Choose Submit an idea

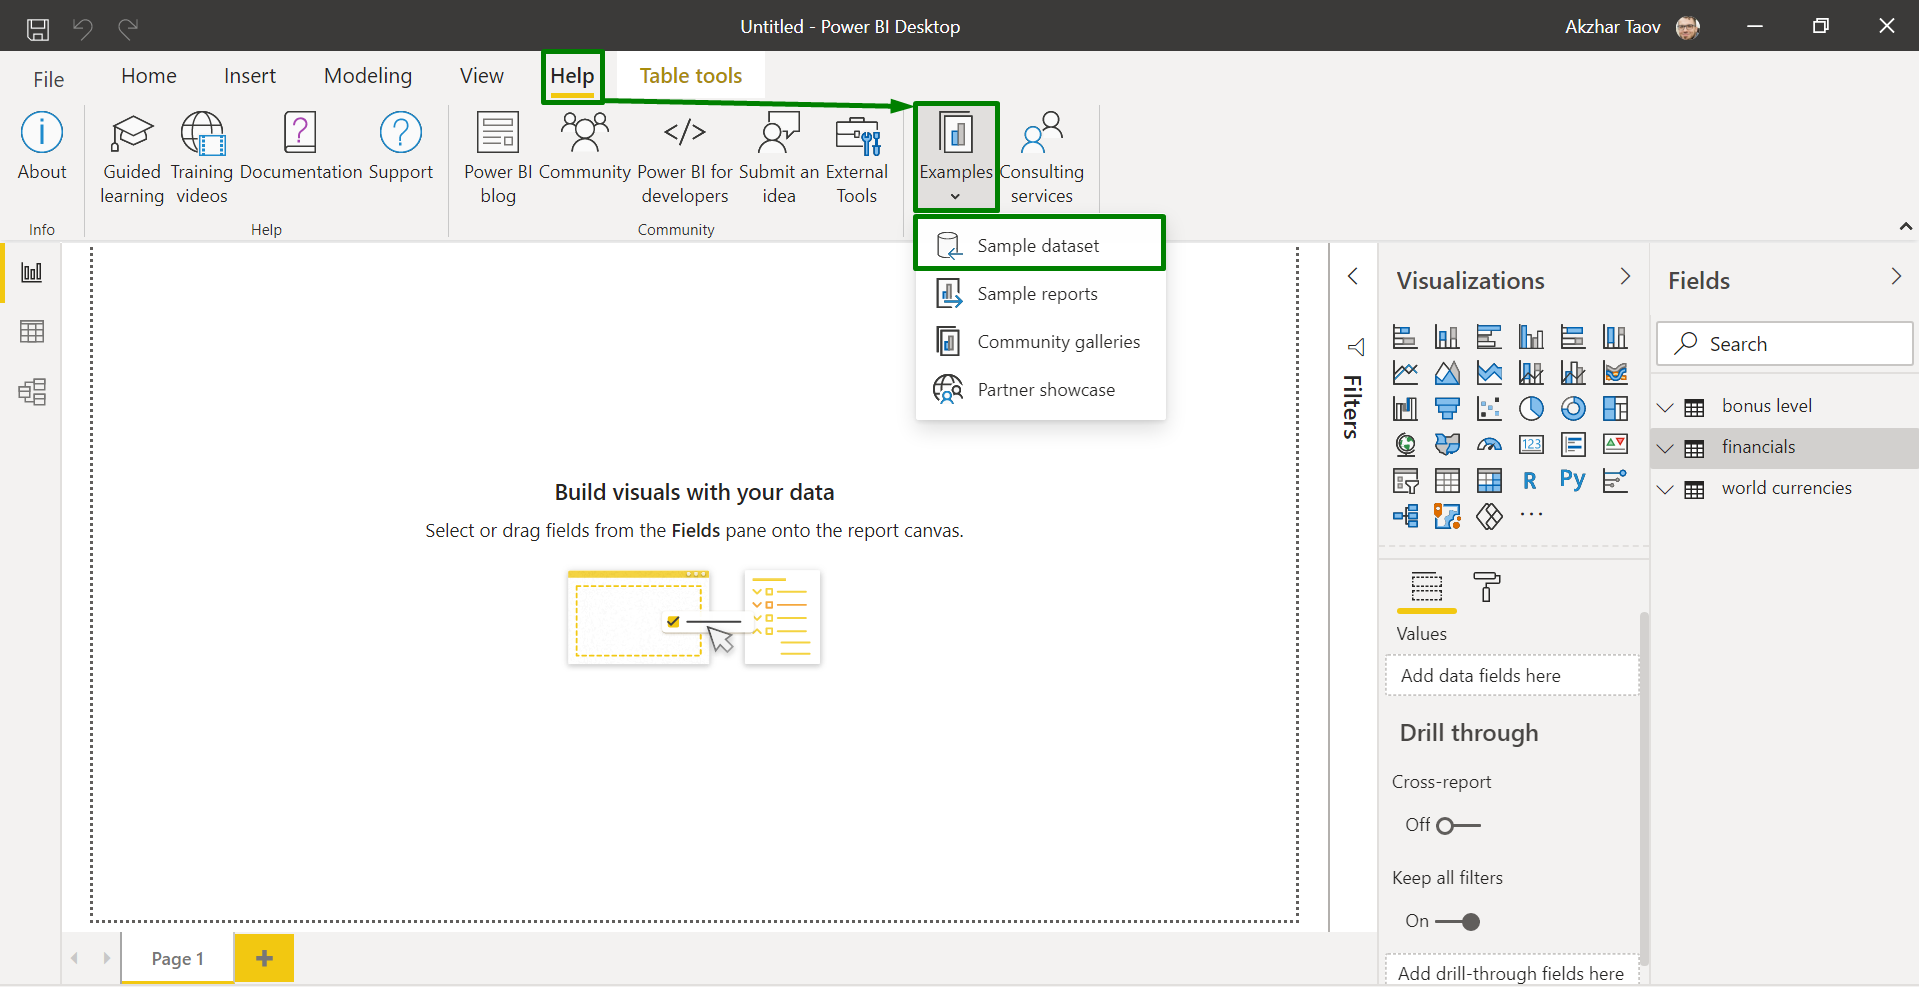tap(779, 158)
